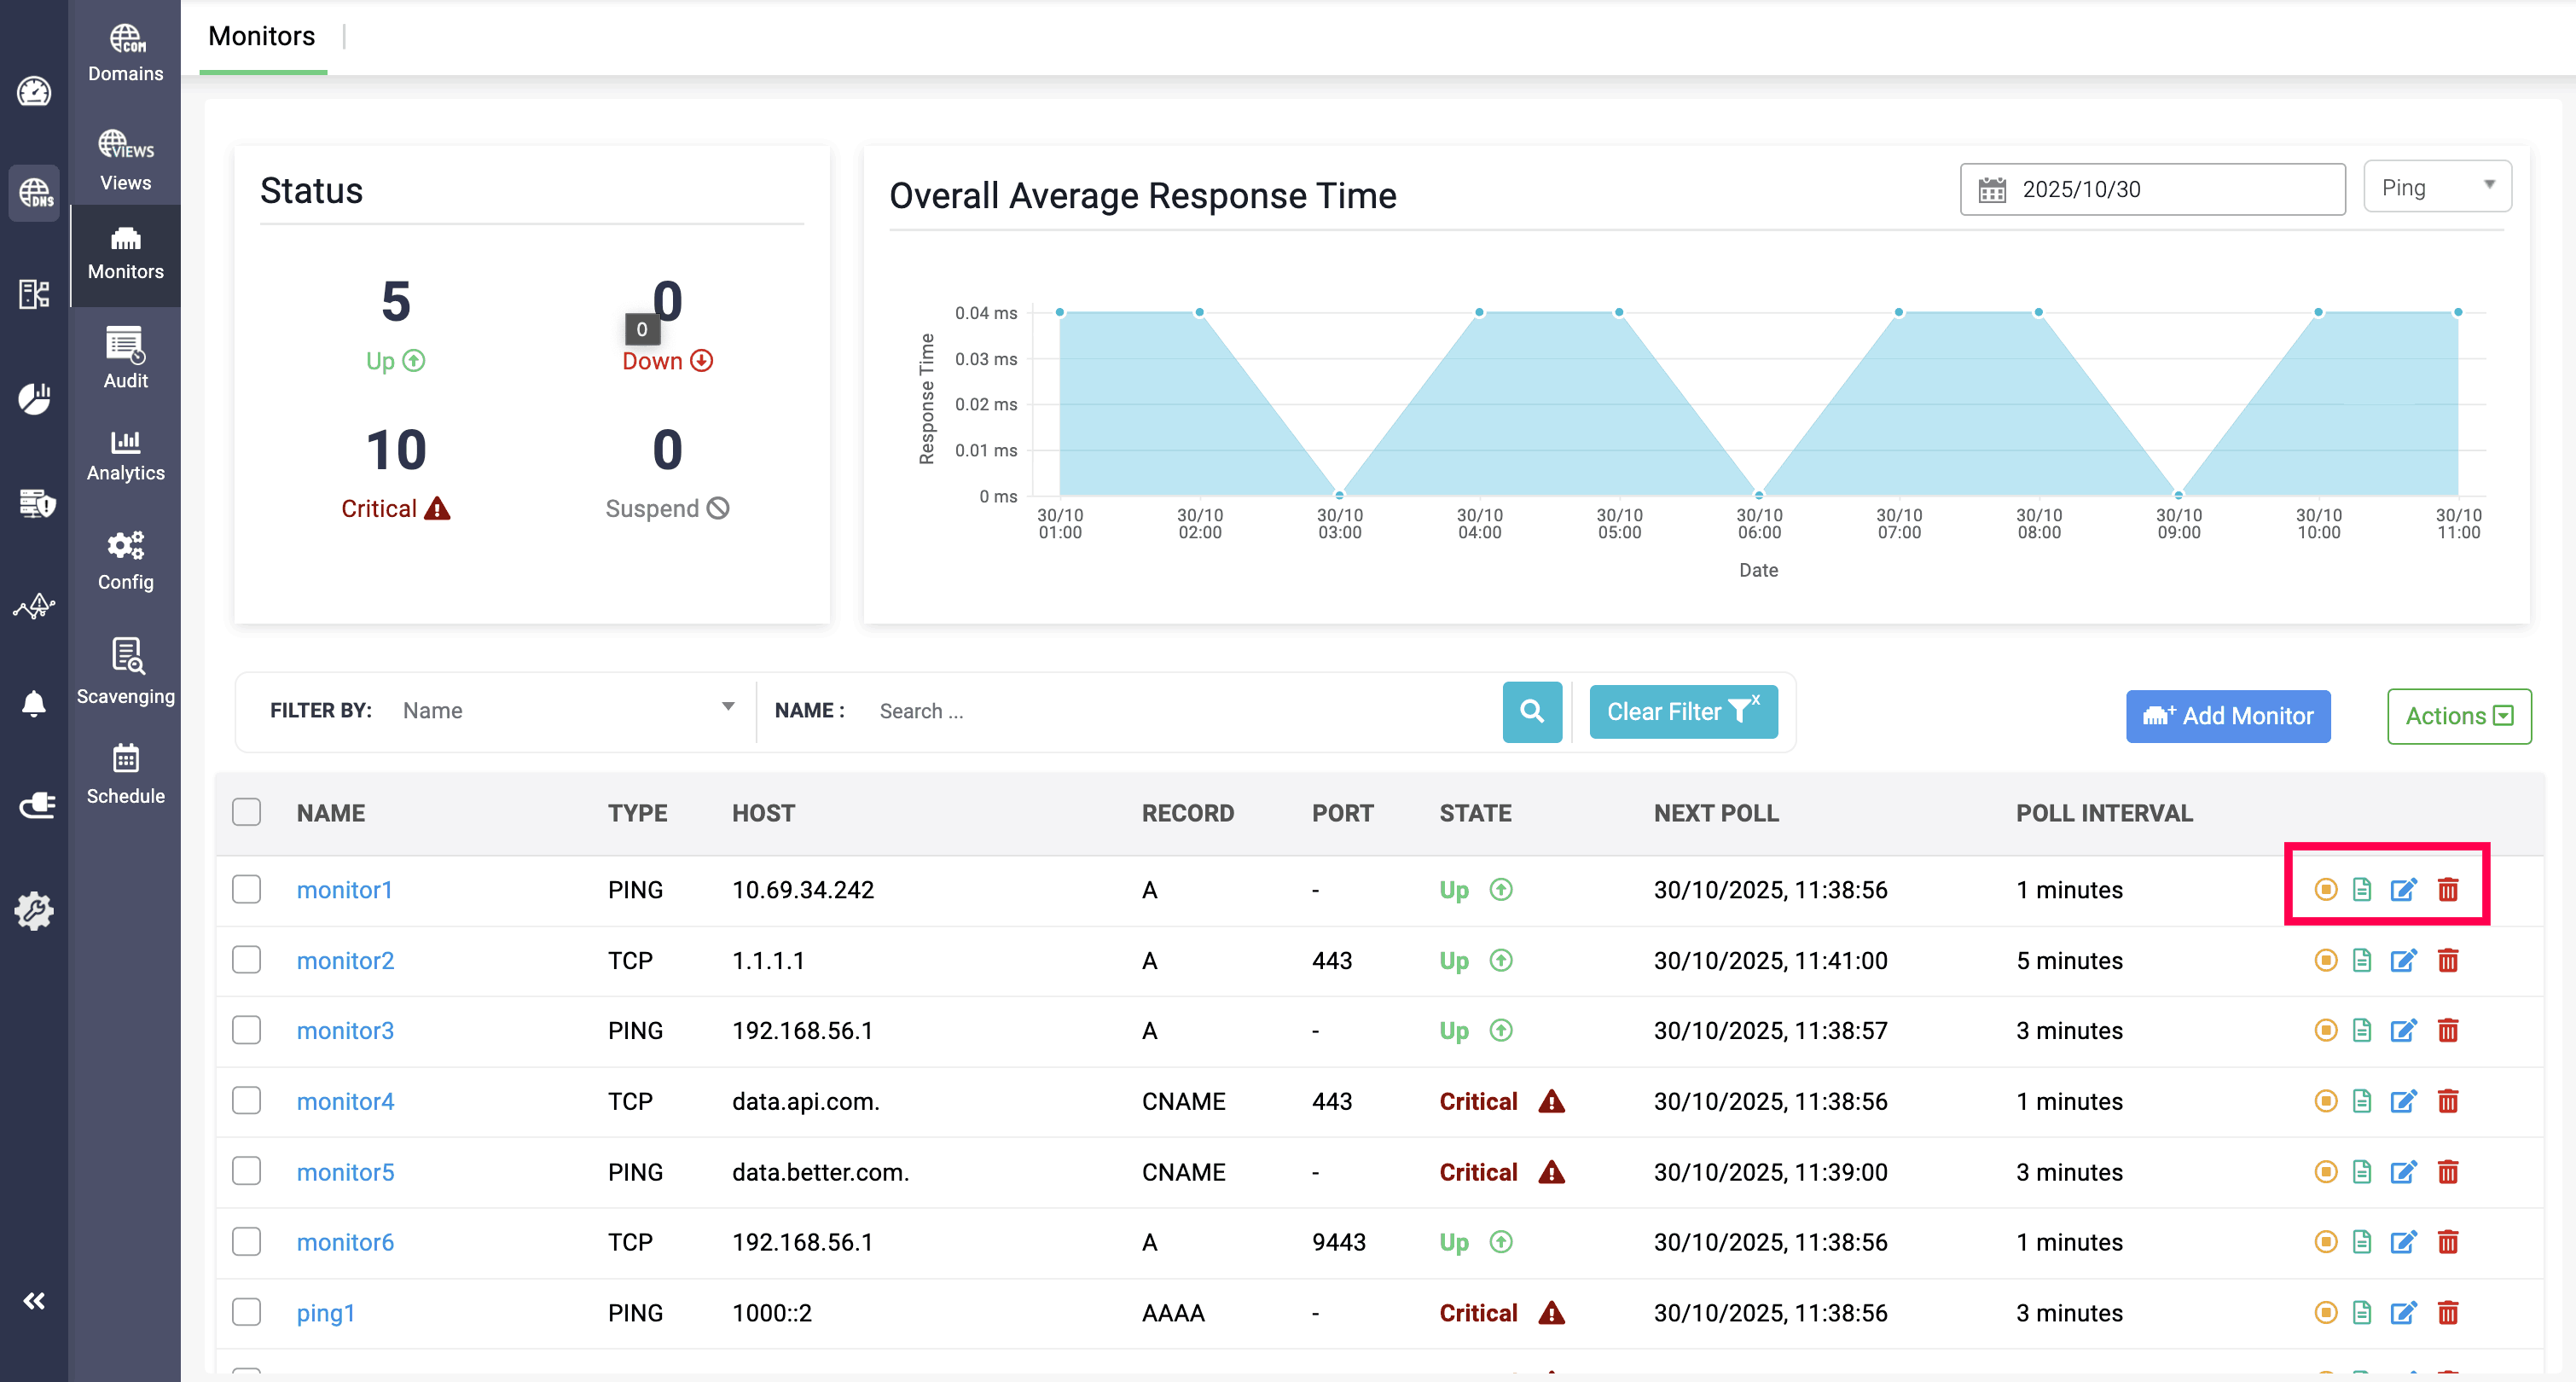2576x1382 pixels.
Task: Open the Audit sidebar section
Action: click(125, 357)
